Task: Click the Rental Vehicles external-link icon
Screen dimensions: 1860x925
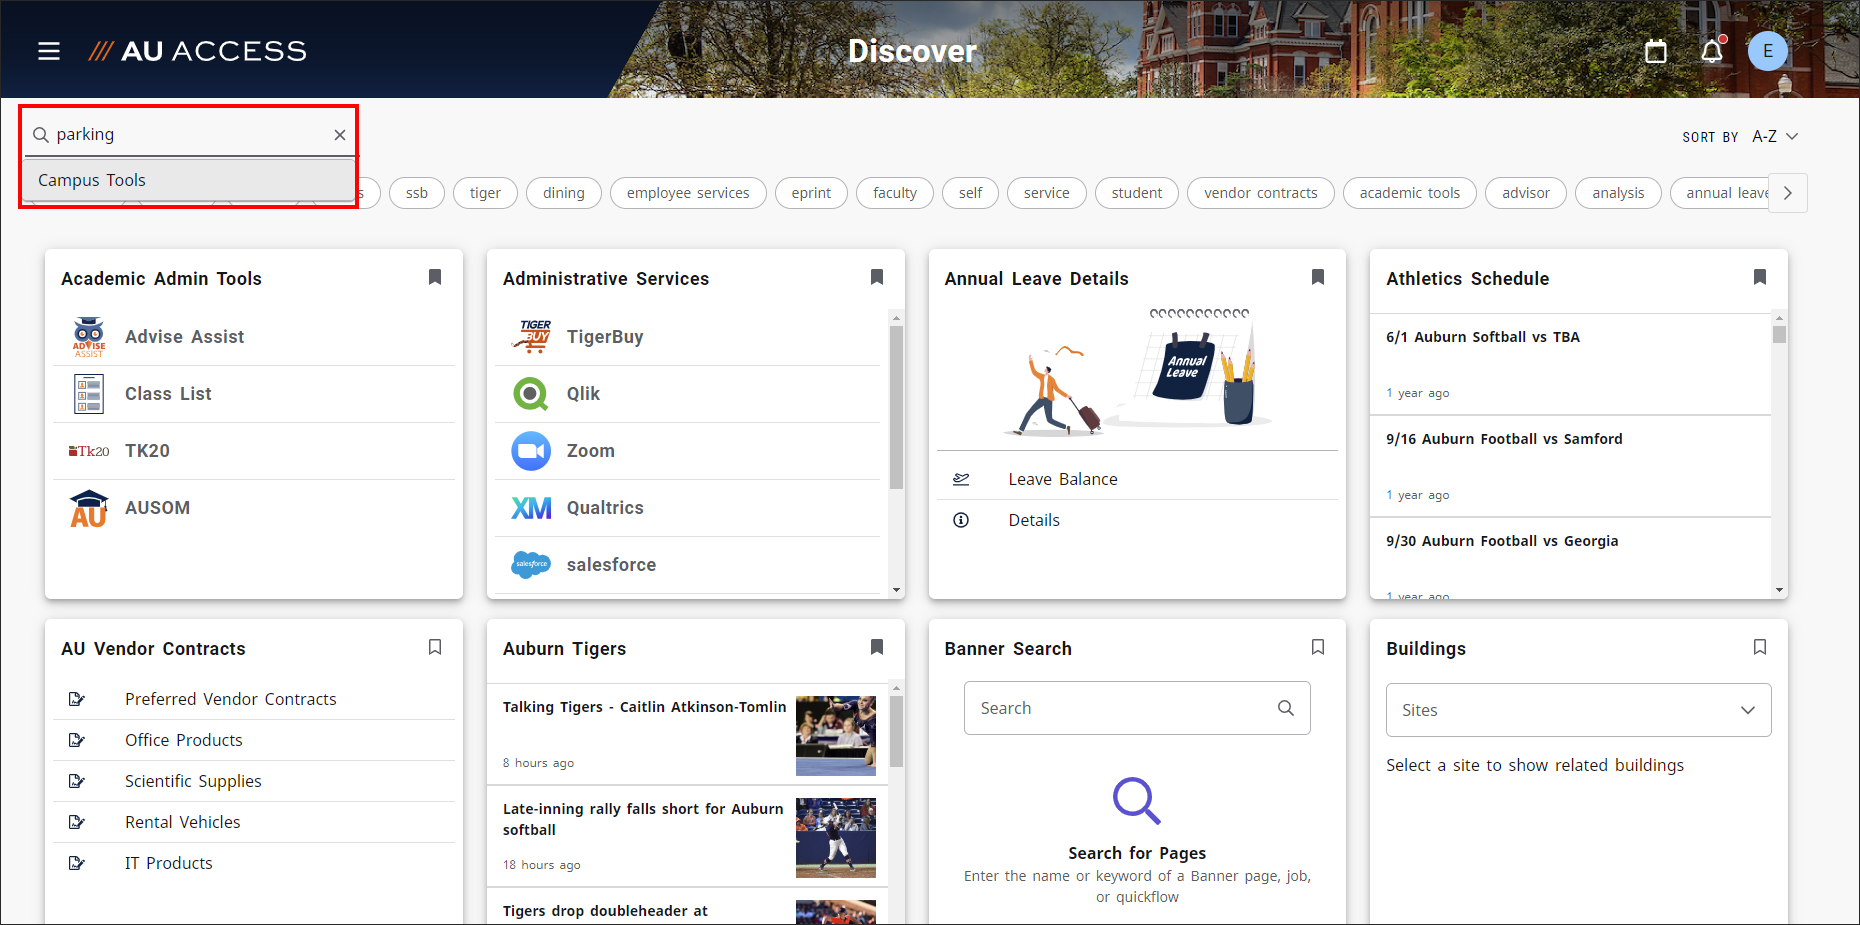Action: click(76, 822)
